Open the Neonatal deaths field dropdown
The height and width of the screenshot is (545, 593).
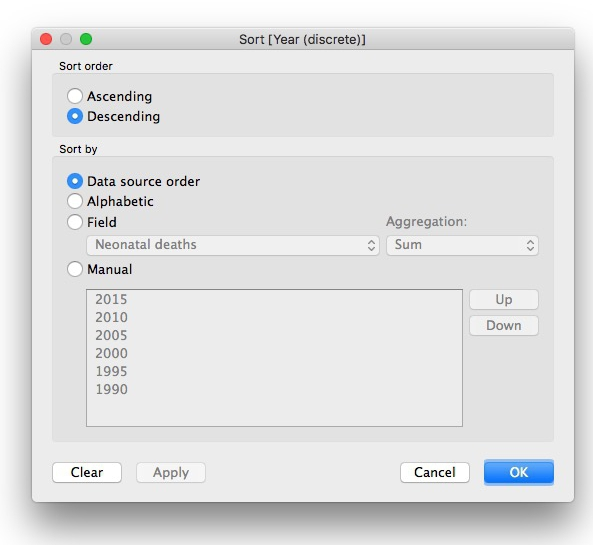[233, 245]
